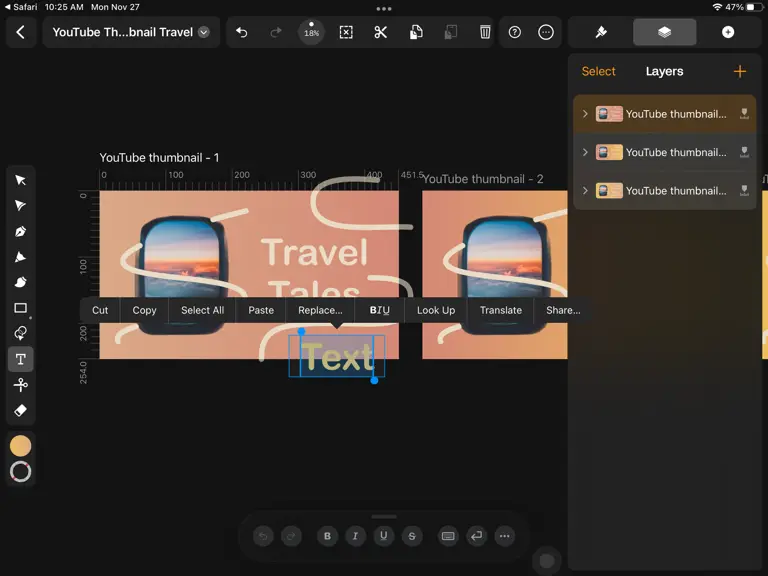Select the Direct Selection tool
The height and width of the screenshot is (576, 768).
21,205
